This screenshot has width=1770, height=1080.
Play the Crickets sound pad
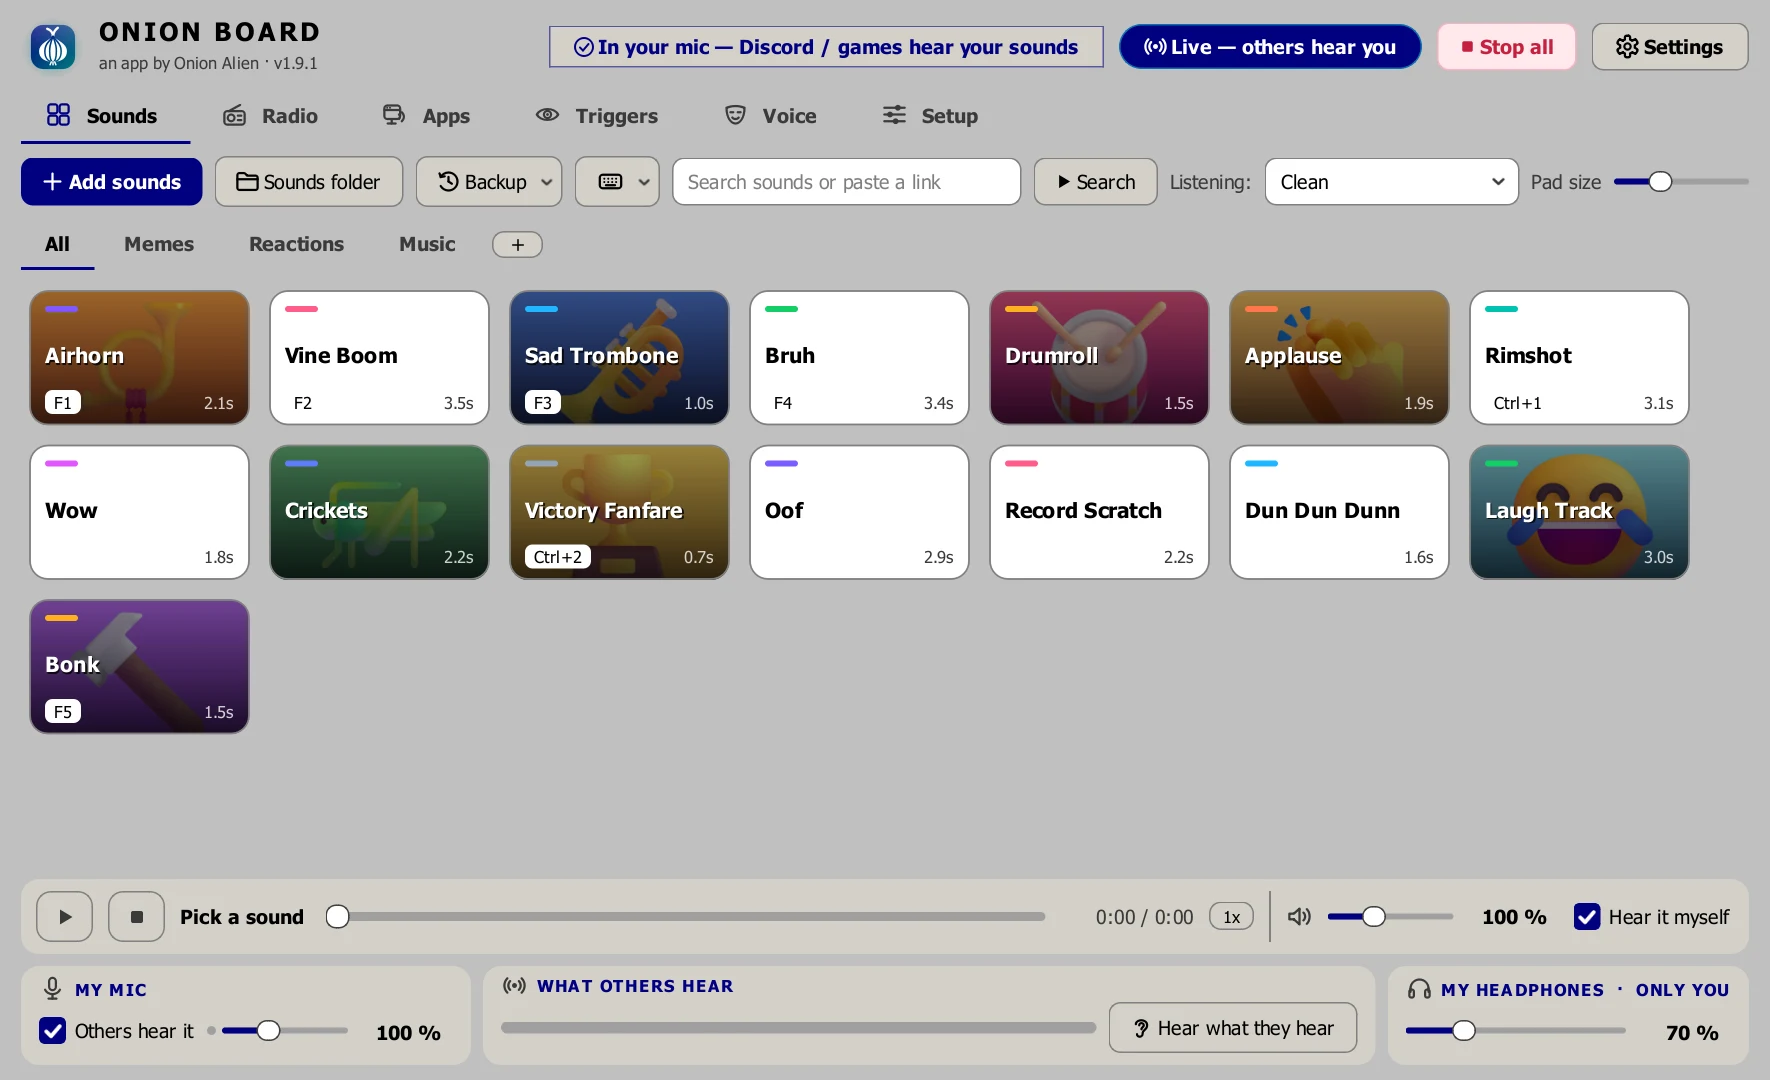(379, 512)
